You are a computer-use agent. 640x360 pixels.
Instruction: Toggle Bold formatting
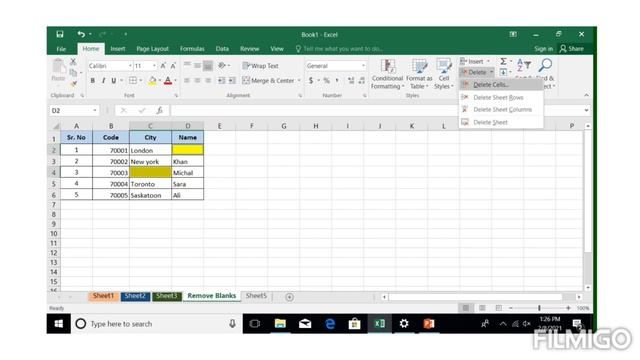coord(93,81)
